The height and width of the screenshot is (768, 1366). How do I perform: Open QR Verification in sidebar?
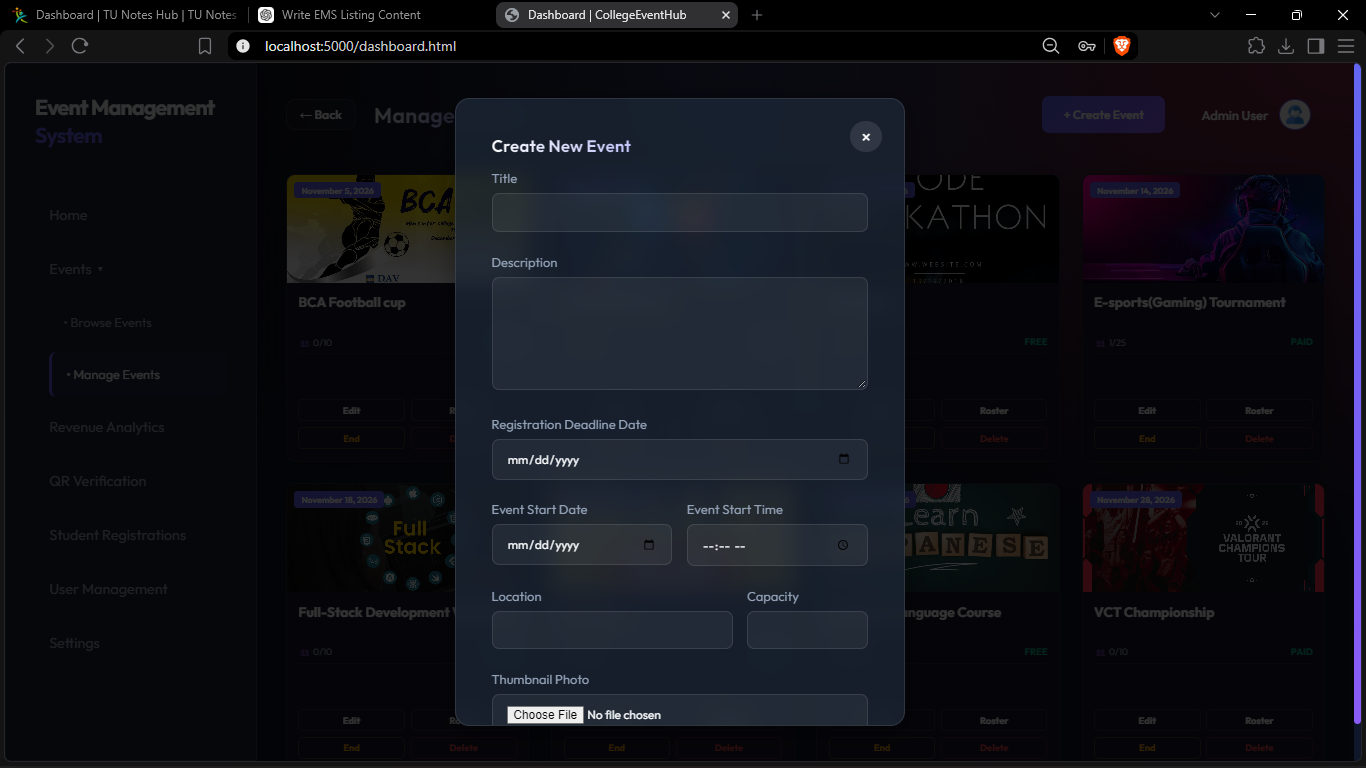click(98, 481)
